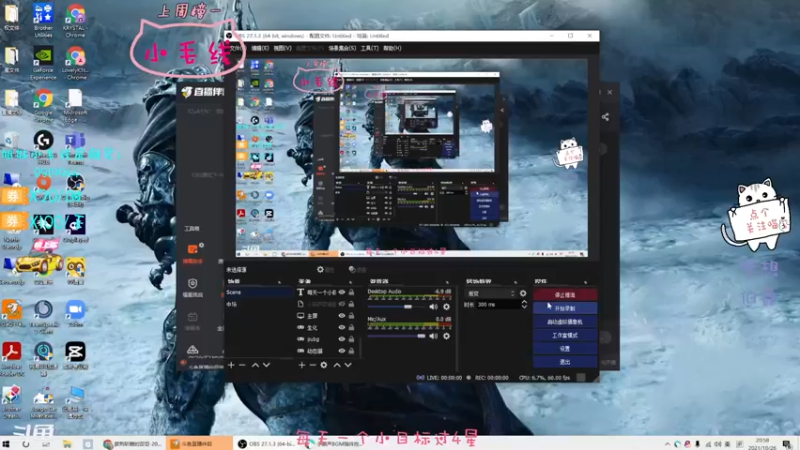Click Desktop Audio volume slider
The width and height of the screenshot is (800, 450).
(x=396, y=307)
